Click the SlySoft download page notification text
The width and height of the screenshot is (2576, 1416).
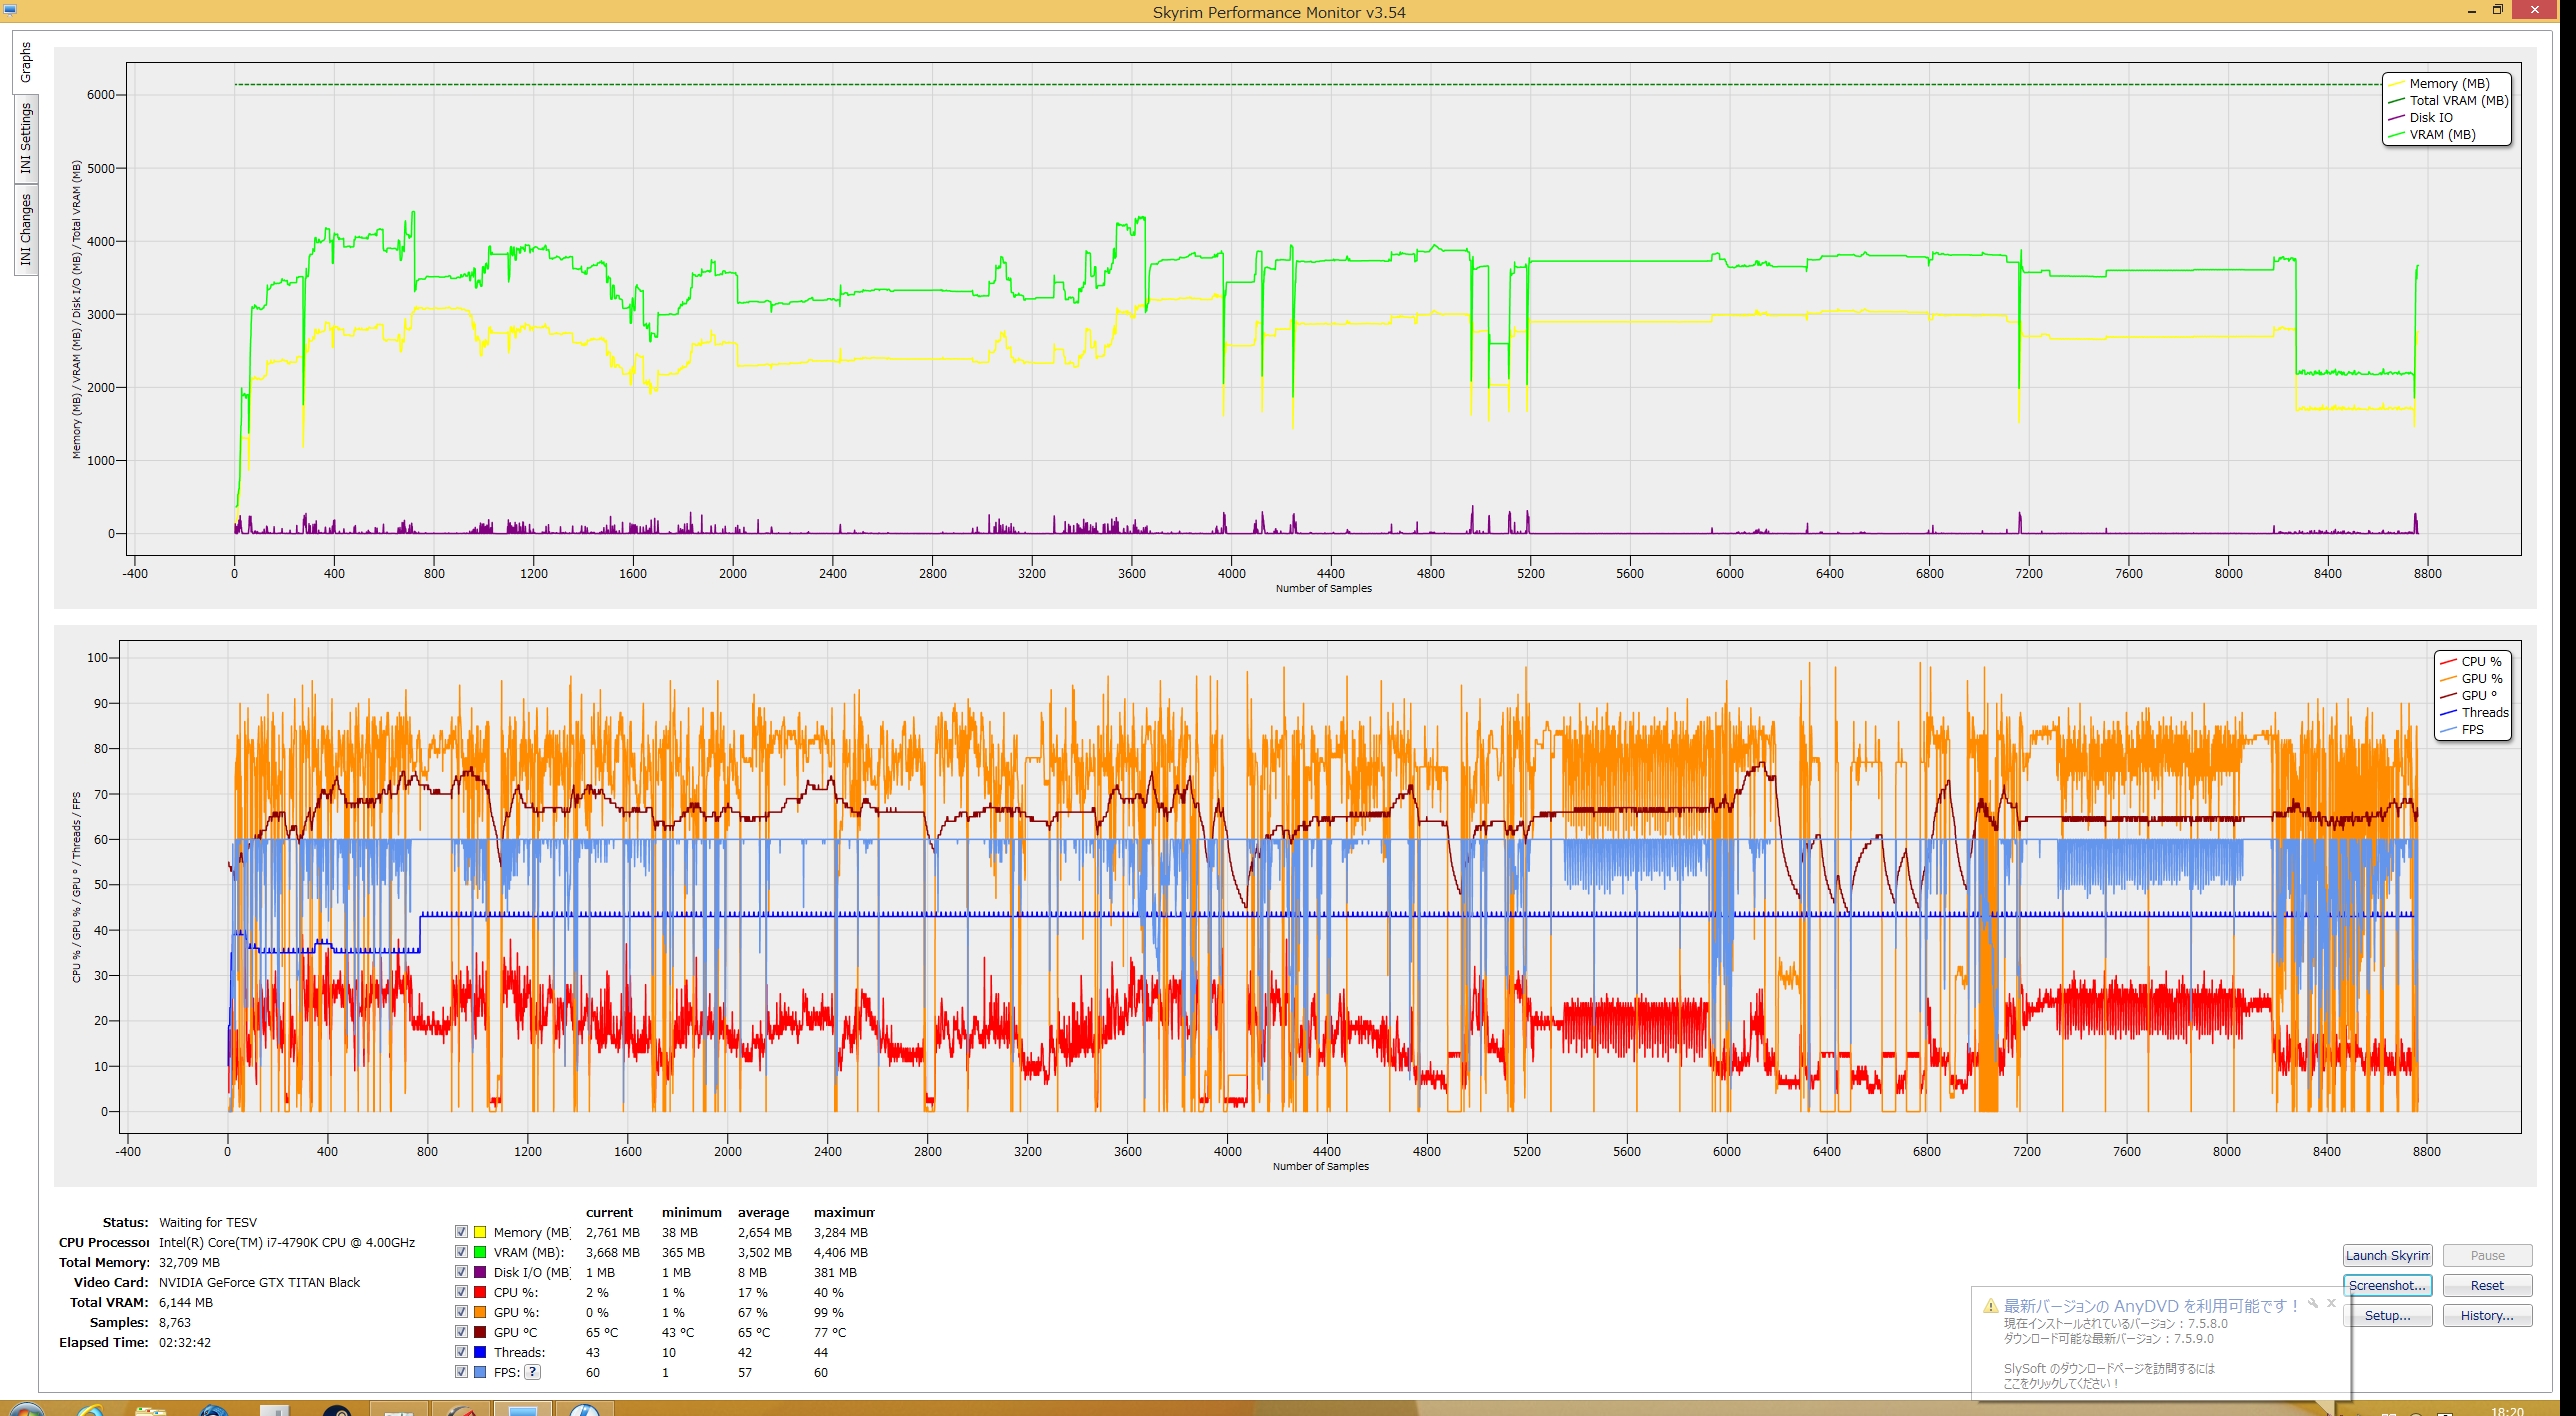[x=2108, y=1375]
